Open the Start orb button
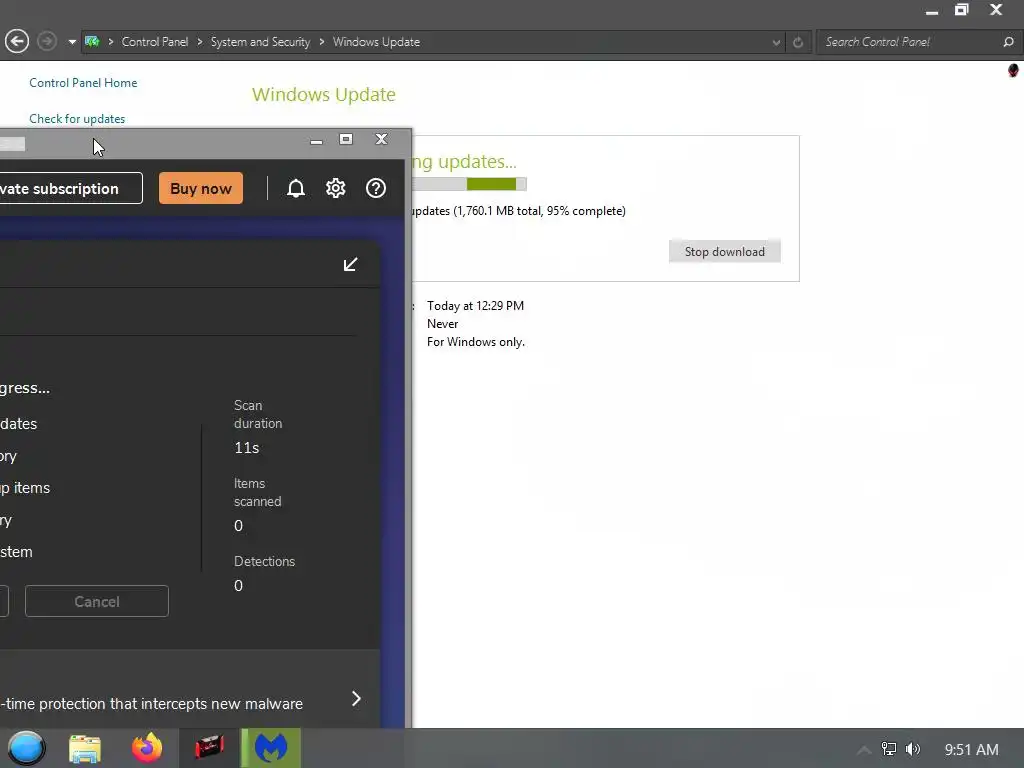This screenshot has width=1024, height=768. click(26, 748)
